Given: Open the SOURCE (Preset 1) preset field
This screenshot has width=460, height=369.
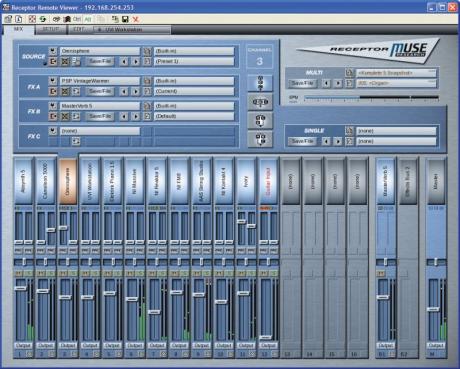Looking at the screenshot, I should tap(194, 61).
